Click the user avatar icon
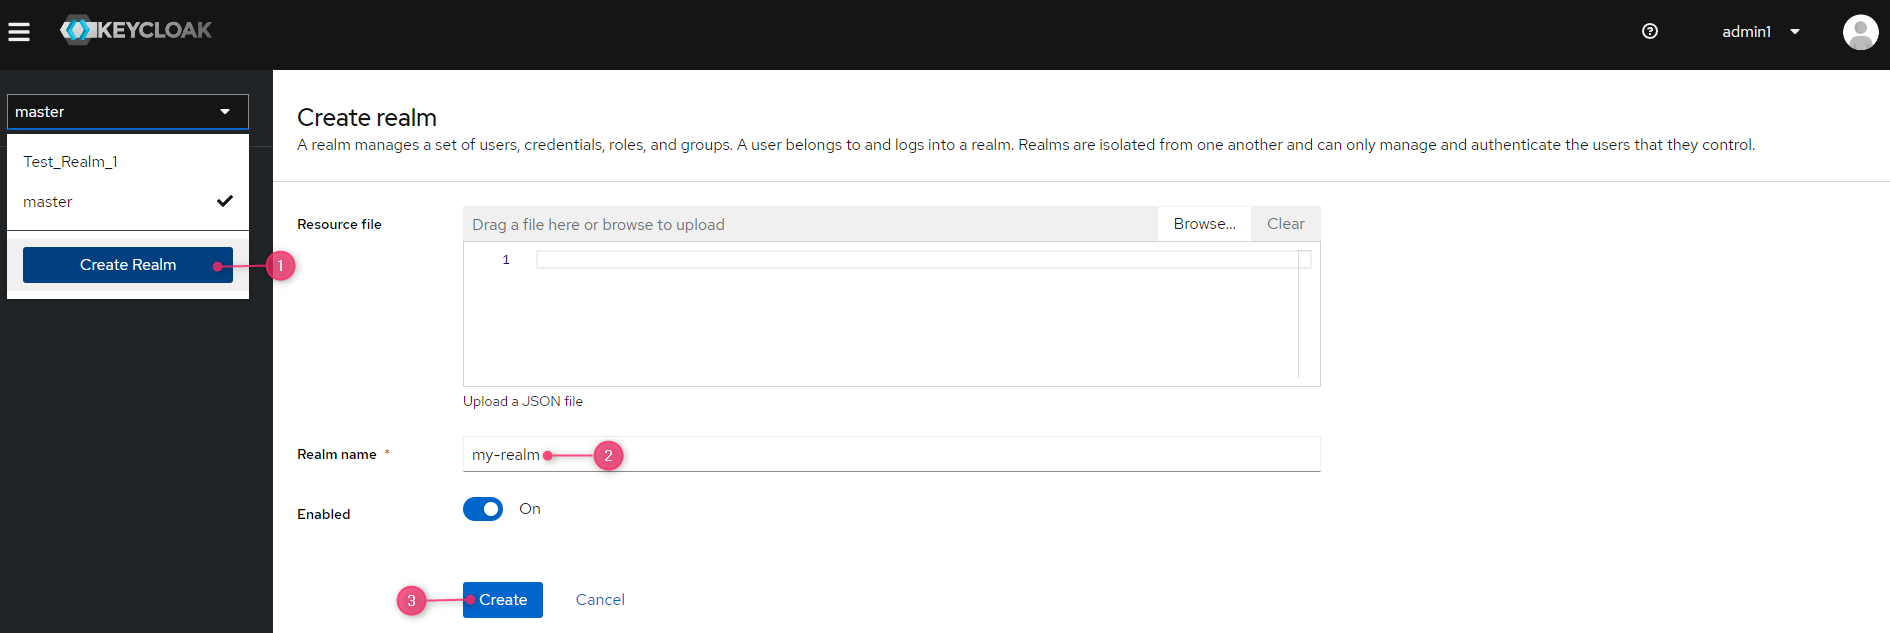Screen dimensions: 1890x633 coord(1860,32)
